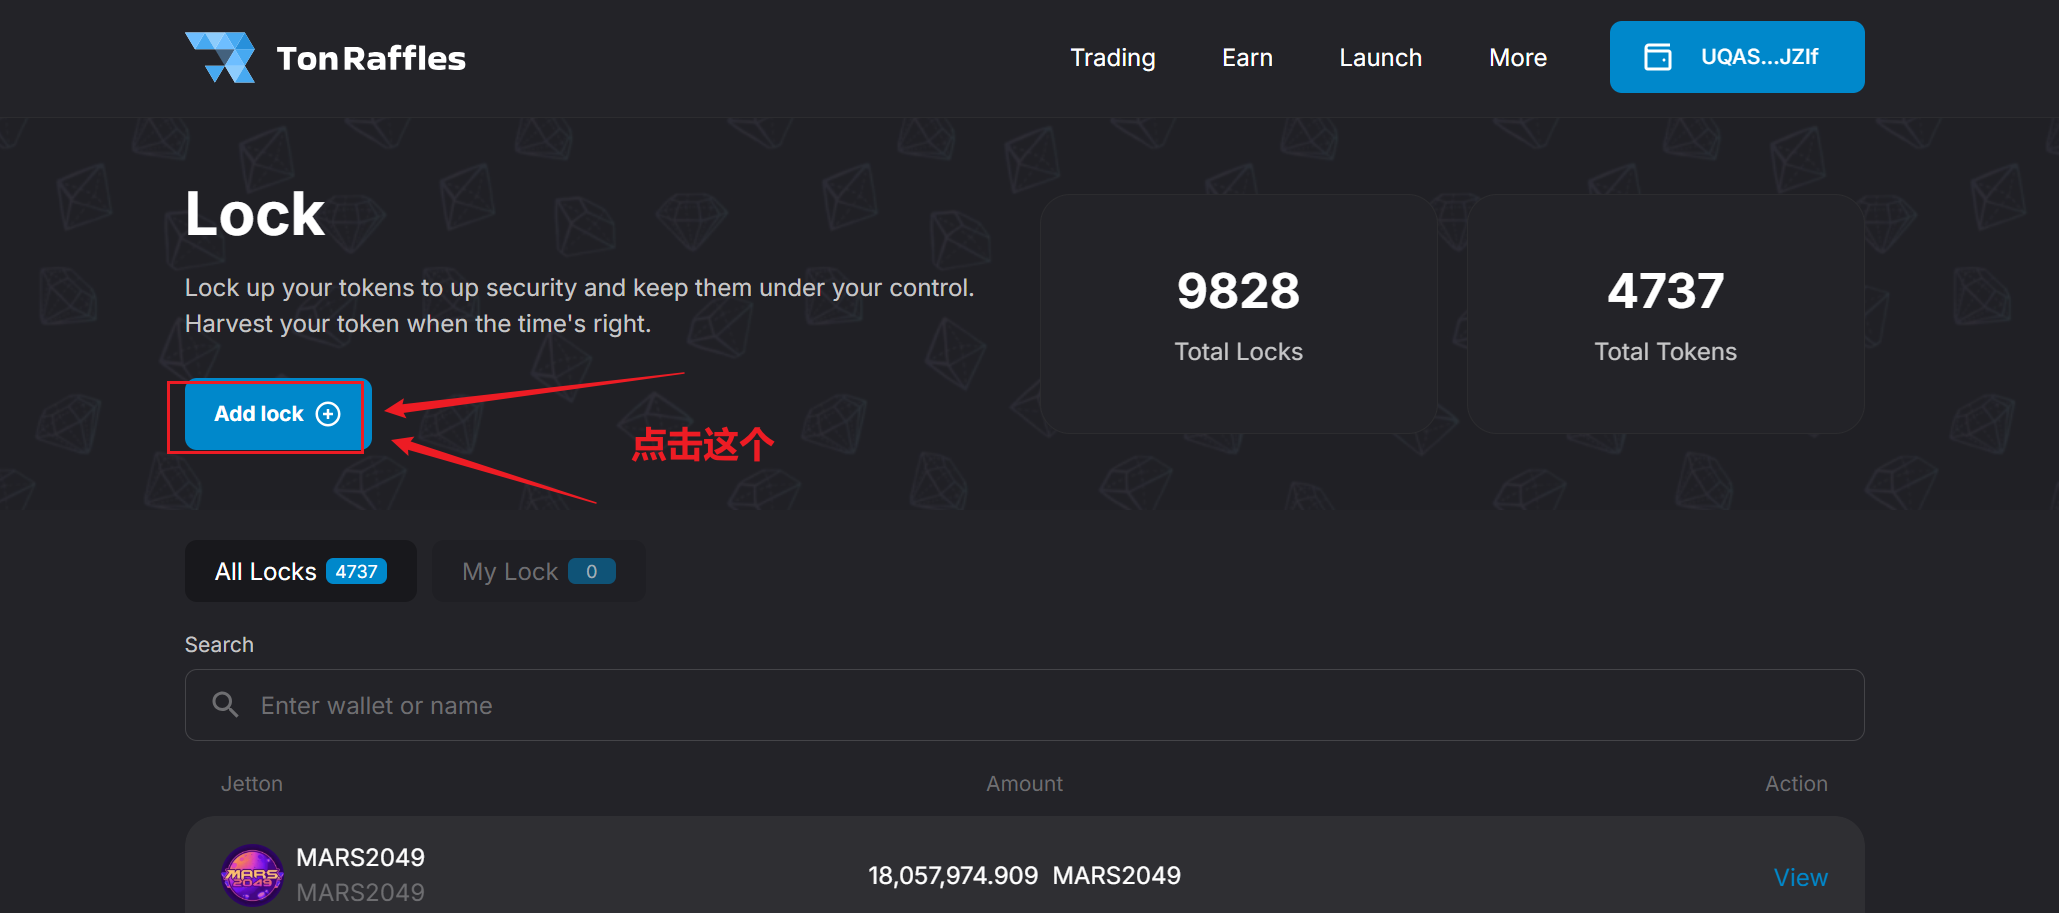2059x913 pixels.
Task: Click the 4737 Total Tokens card
Action: tap(1665, 314)
